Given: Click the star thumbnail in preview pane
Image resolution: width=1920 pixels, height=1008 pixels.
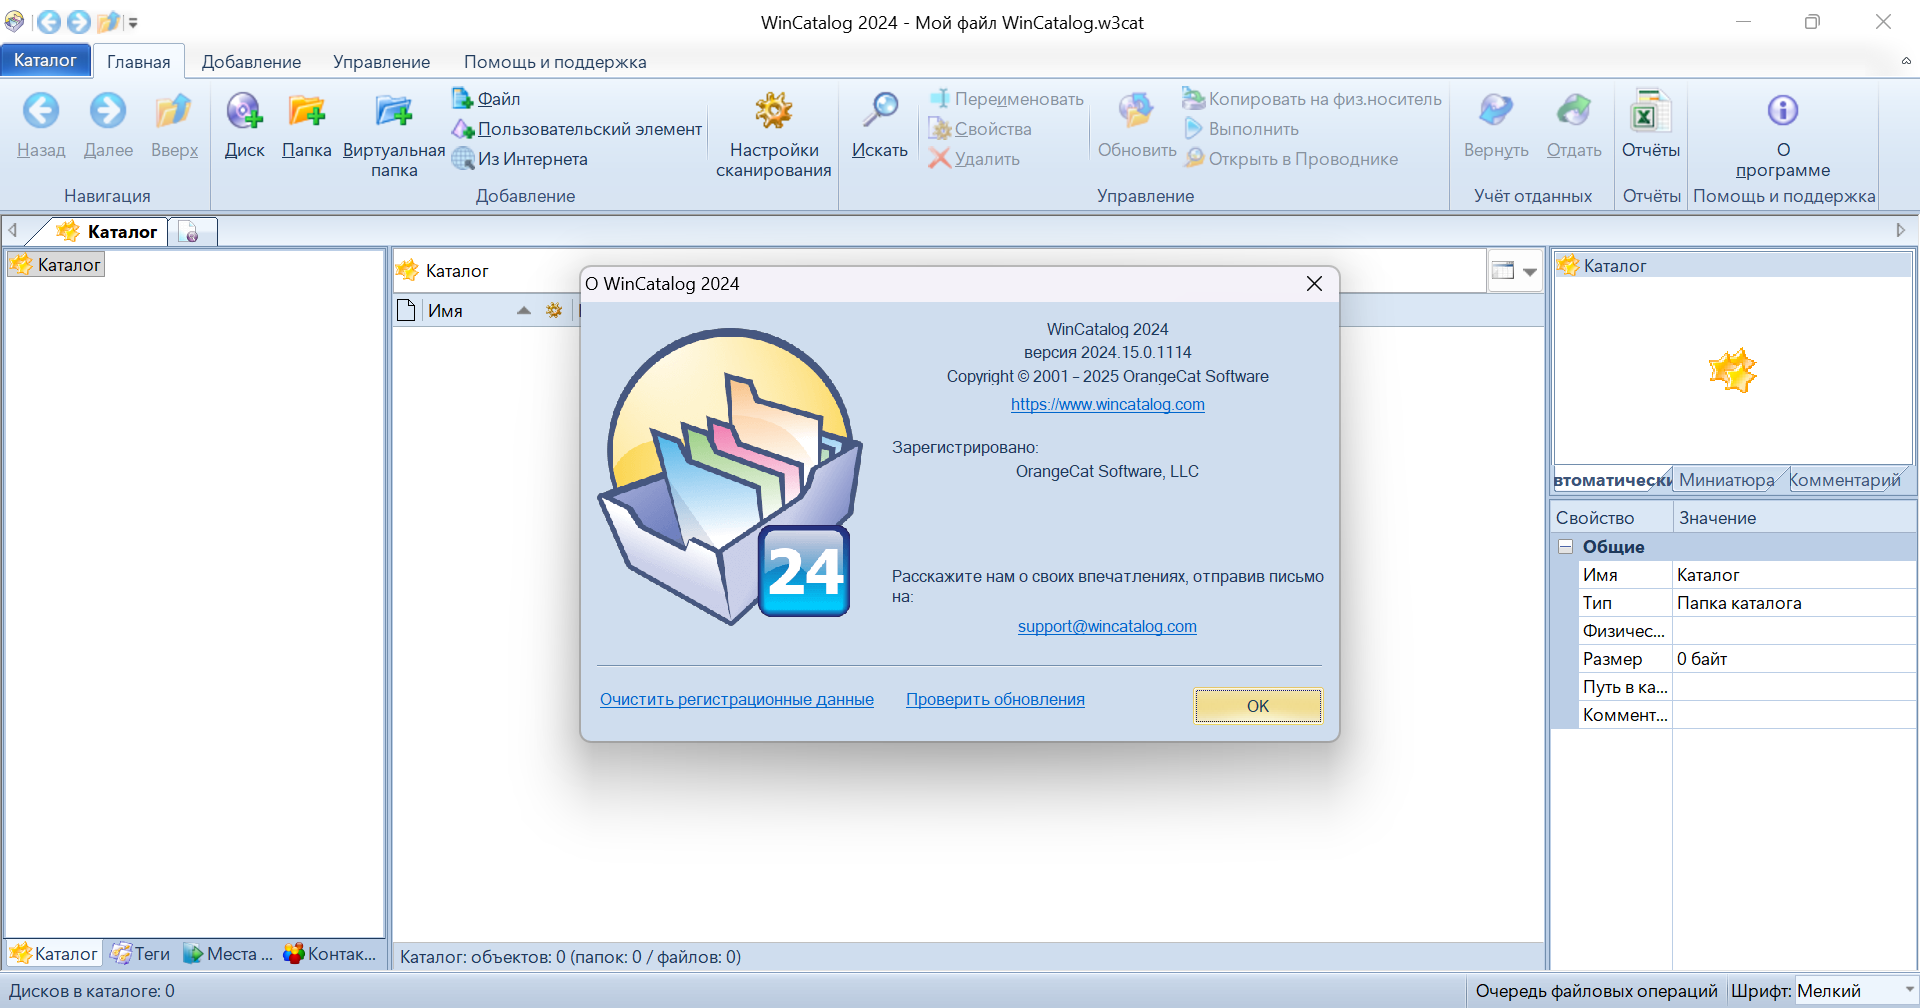Looking at the screenshot, I should point(1733,370).
